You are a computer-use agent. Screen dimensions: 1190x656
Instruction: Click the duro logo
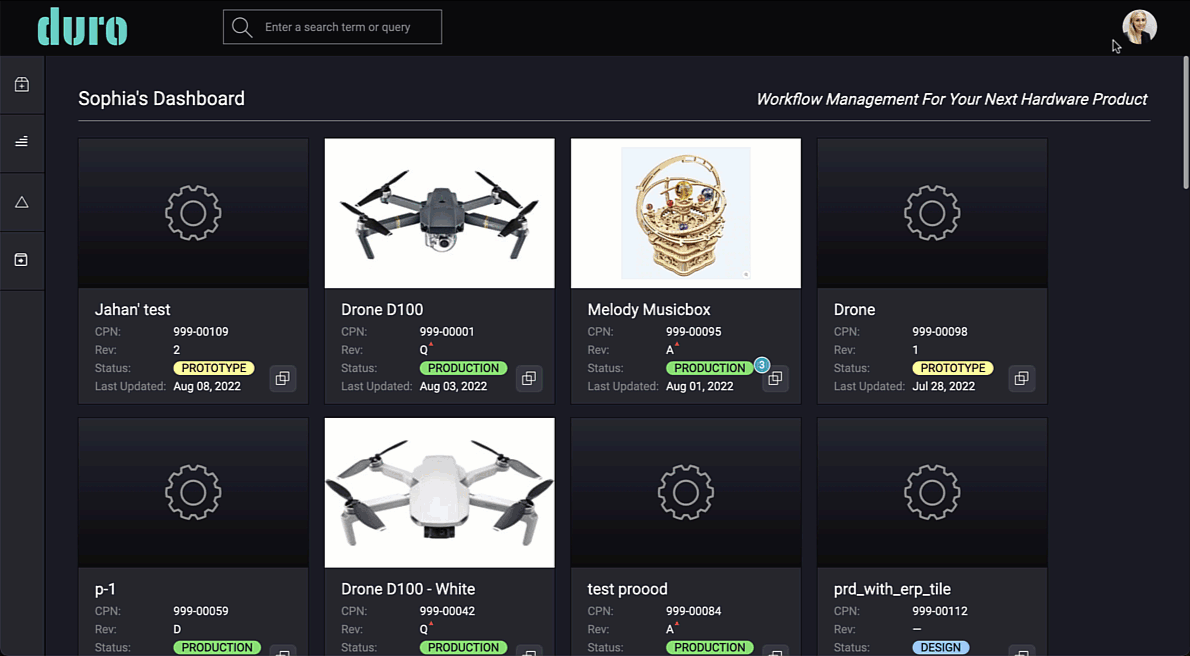point(82,27)
